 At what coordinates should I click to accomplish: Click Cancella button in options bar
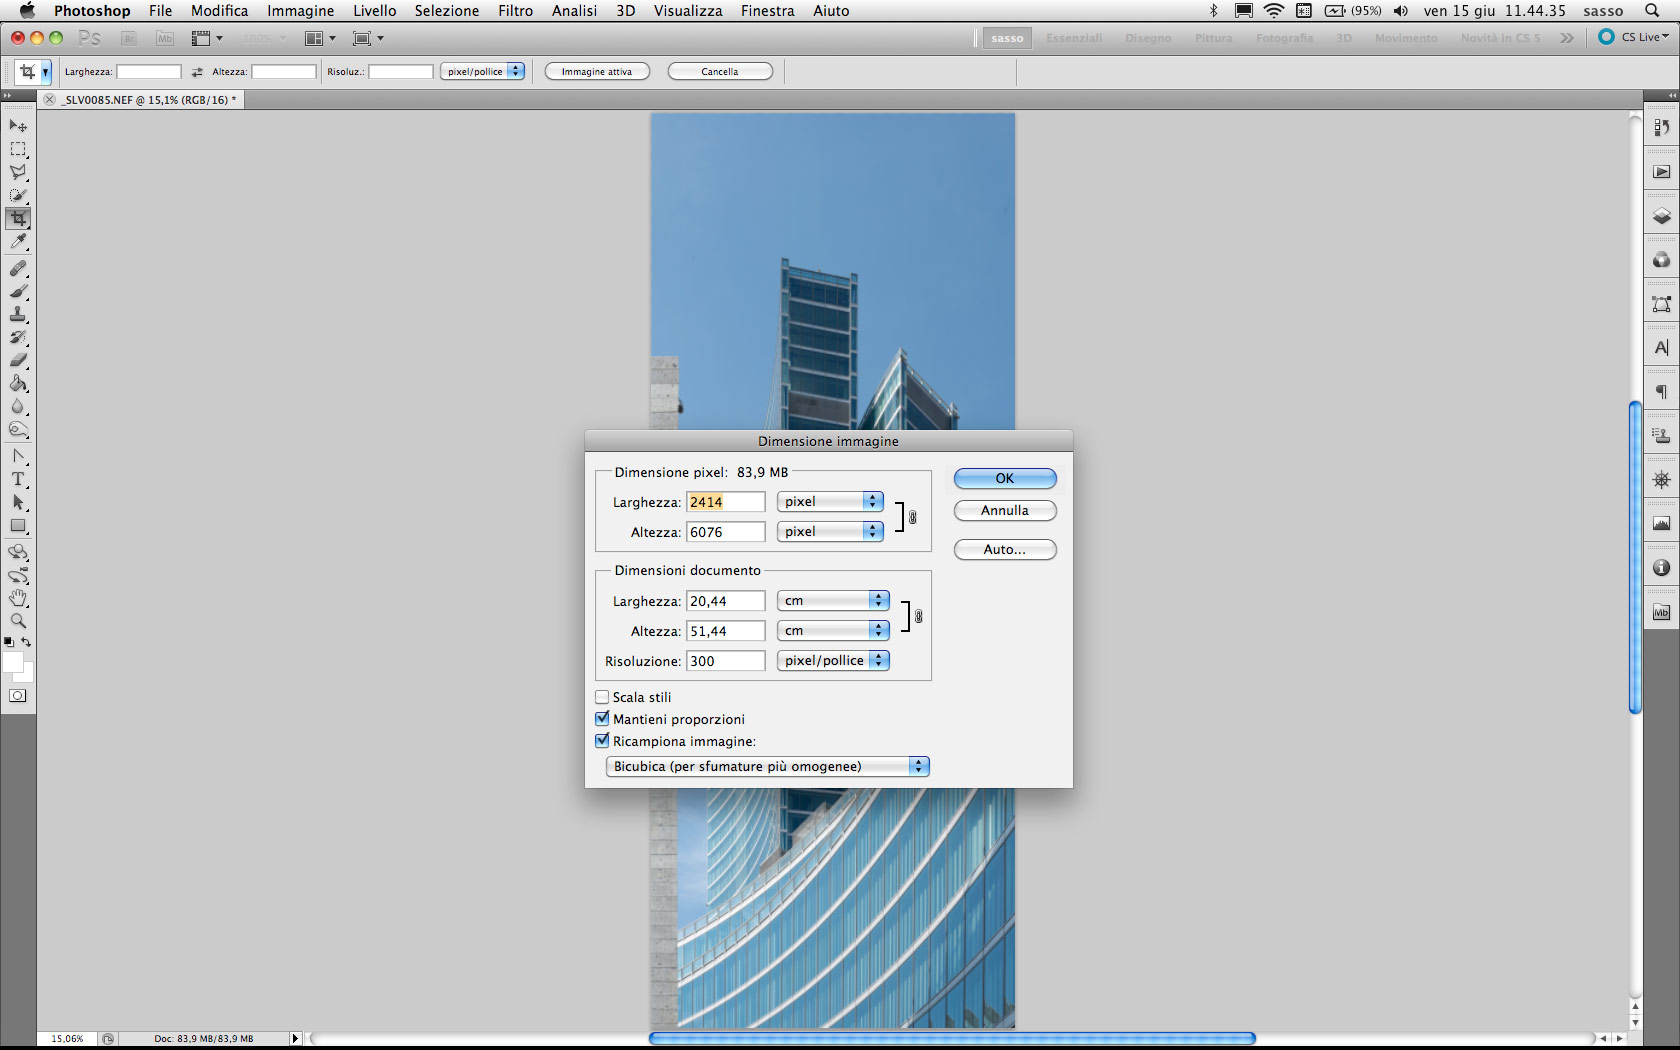[x=720, y=71]
